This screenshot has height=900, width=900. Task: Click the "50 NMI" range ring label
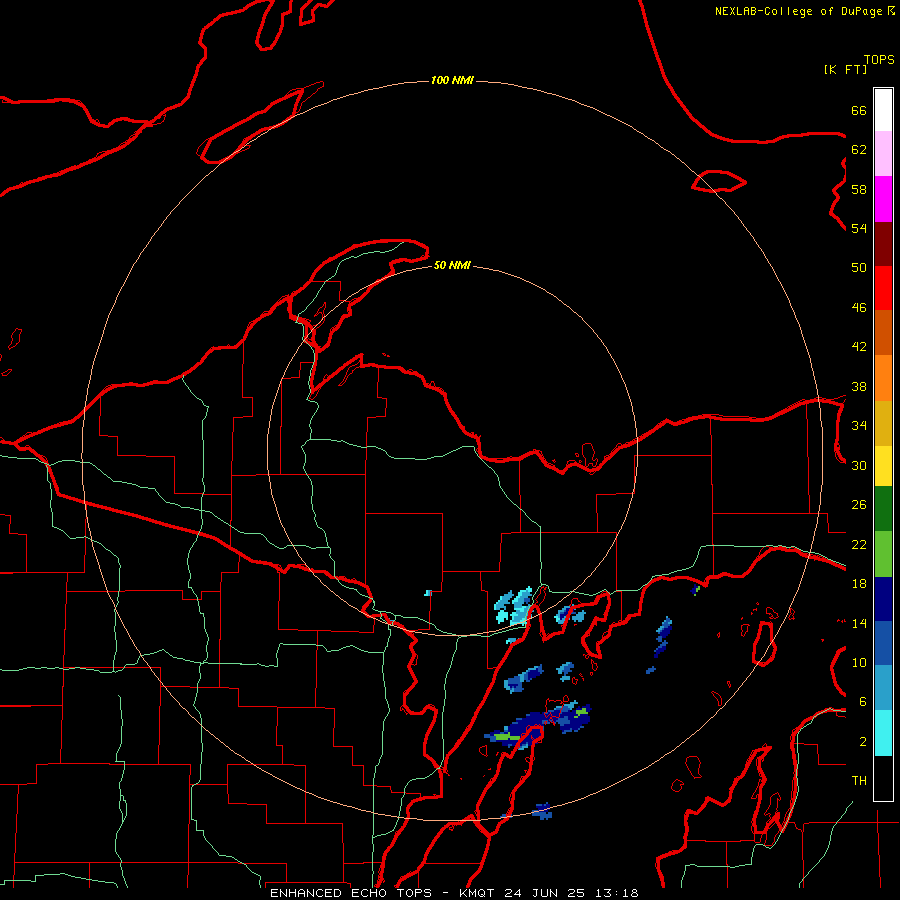pos(452,265)
